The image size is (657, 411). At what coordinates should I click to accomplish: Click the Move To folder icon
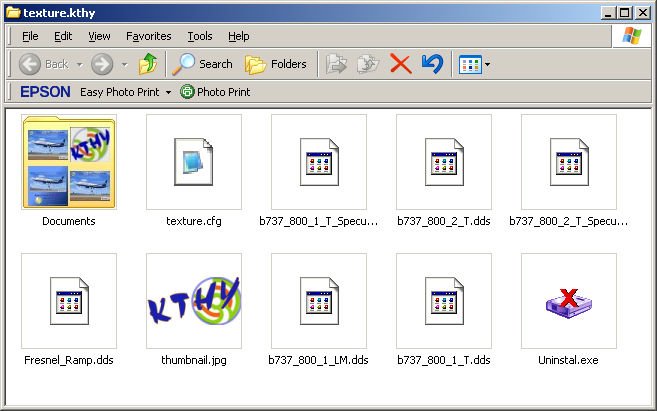click(336, 64)
